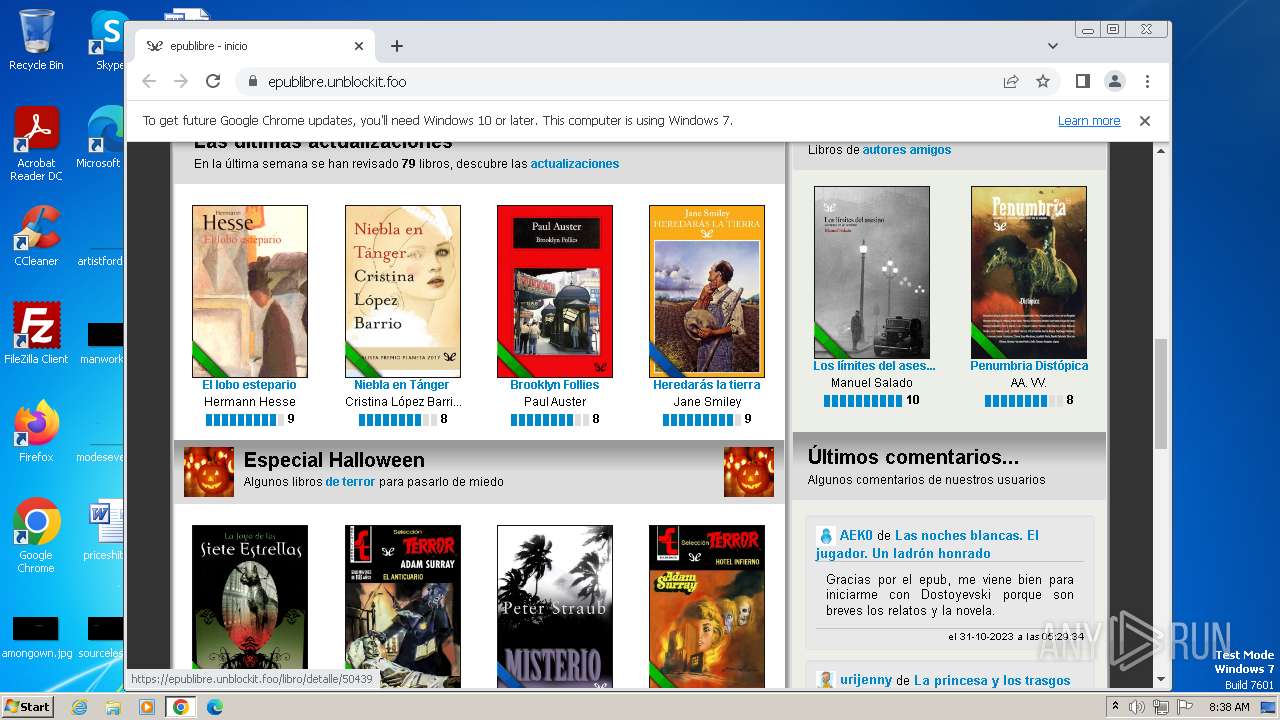Click the Chrome forward arrow

point(181,81)
